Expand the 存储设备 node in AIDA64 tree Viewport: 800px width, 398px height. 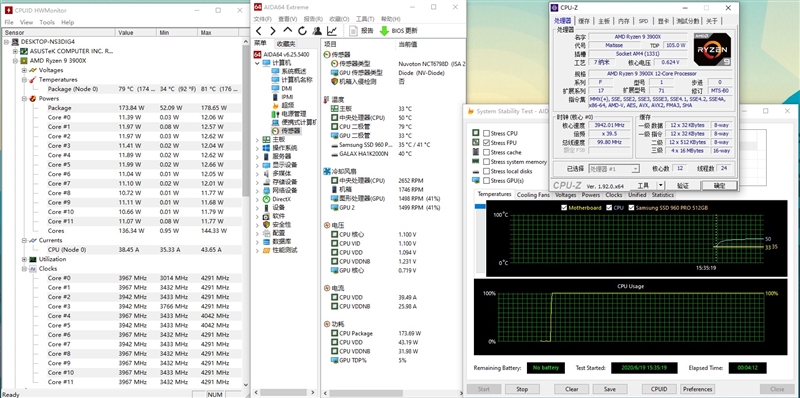tap(257, 182)
